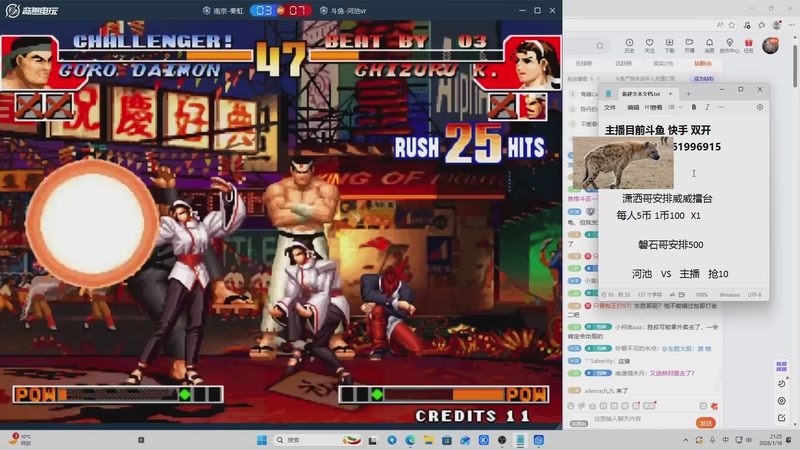Open the user avatar profile picture

(770, 45)
